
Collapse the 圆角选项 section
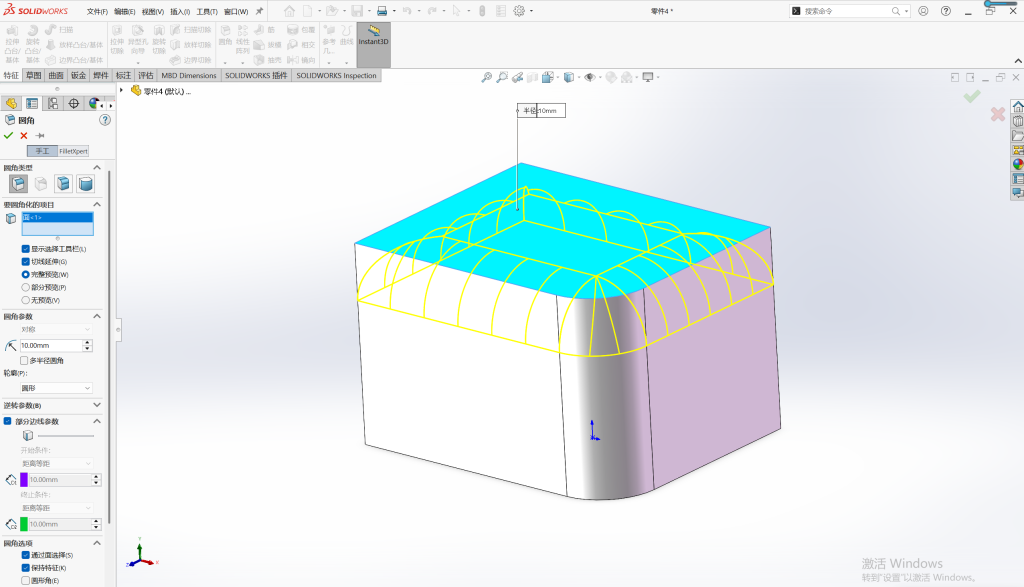pos(97,543)
